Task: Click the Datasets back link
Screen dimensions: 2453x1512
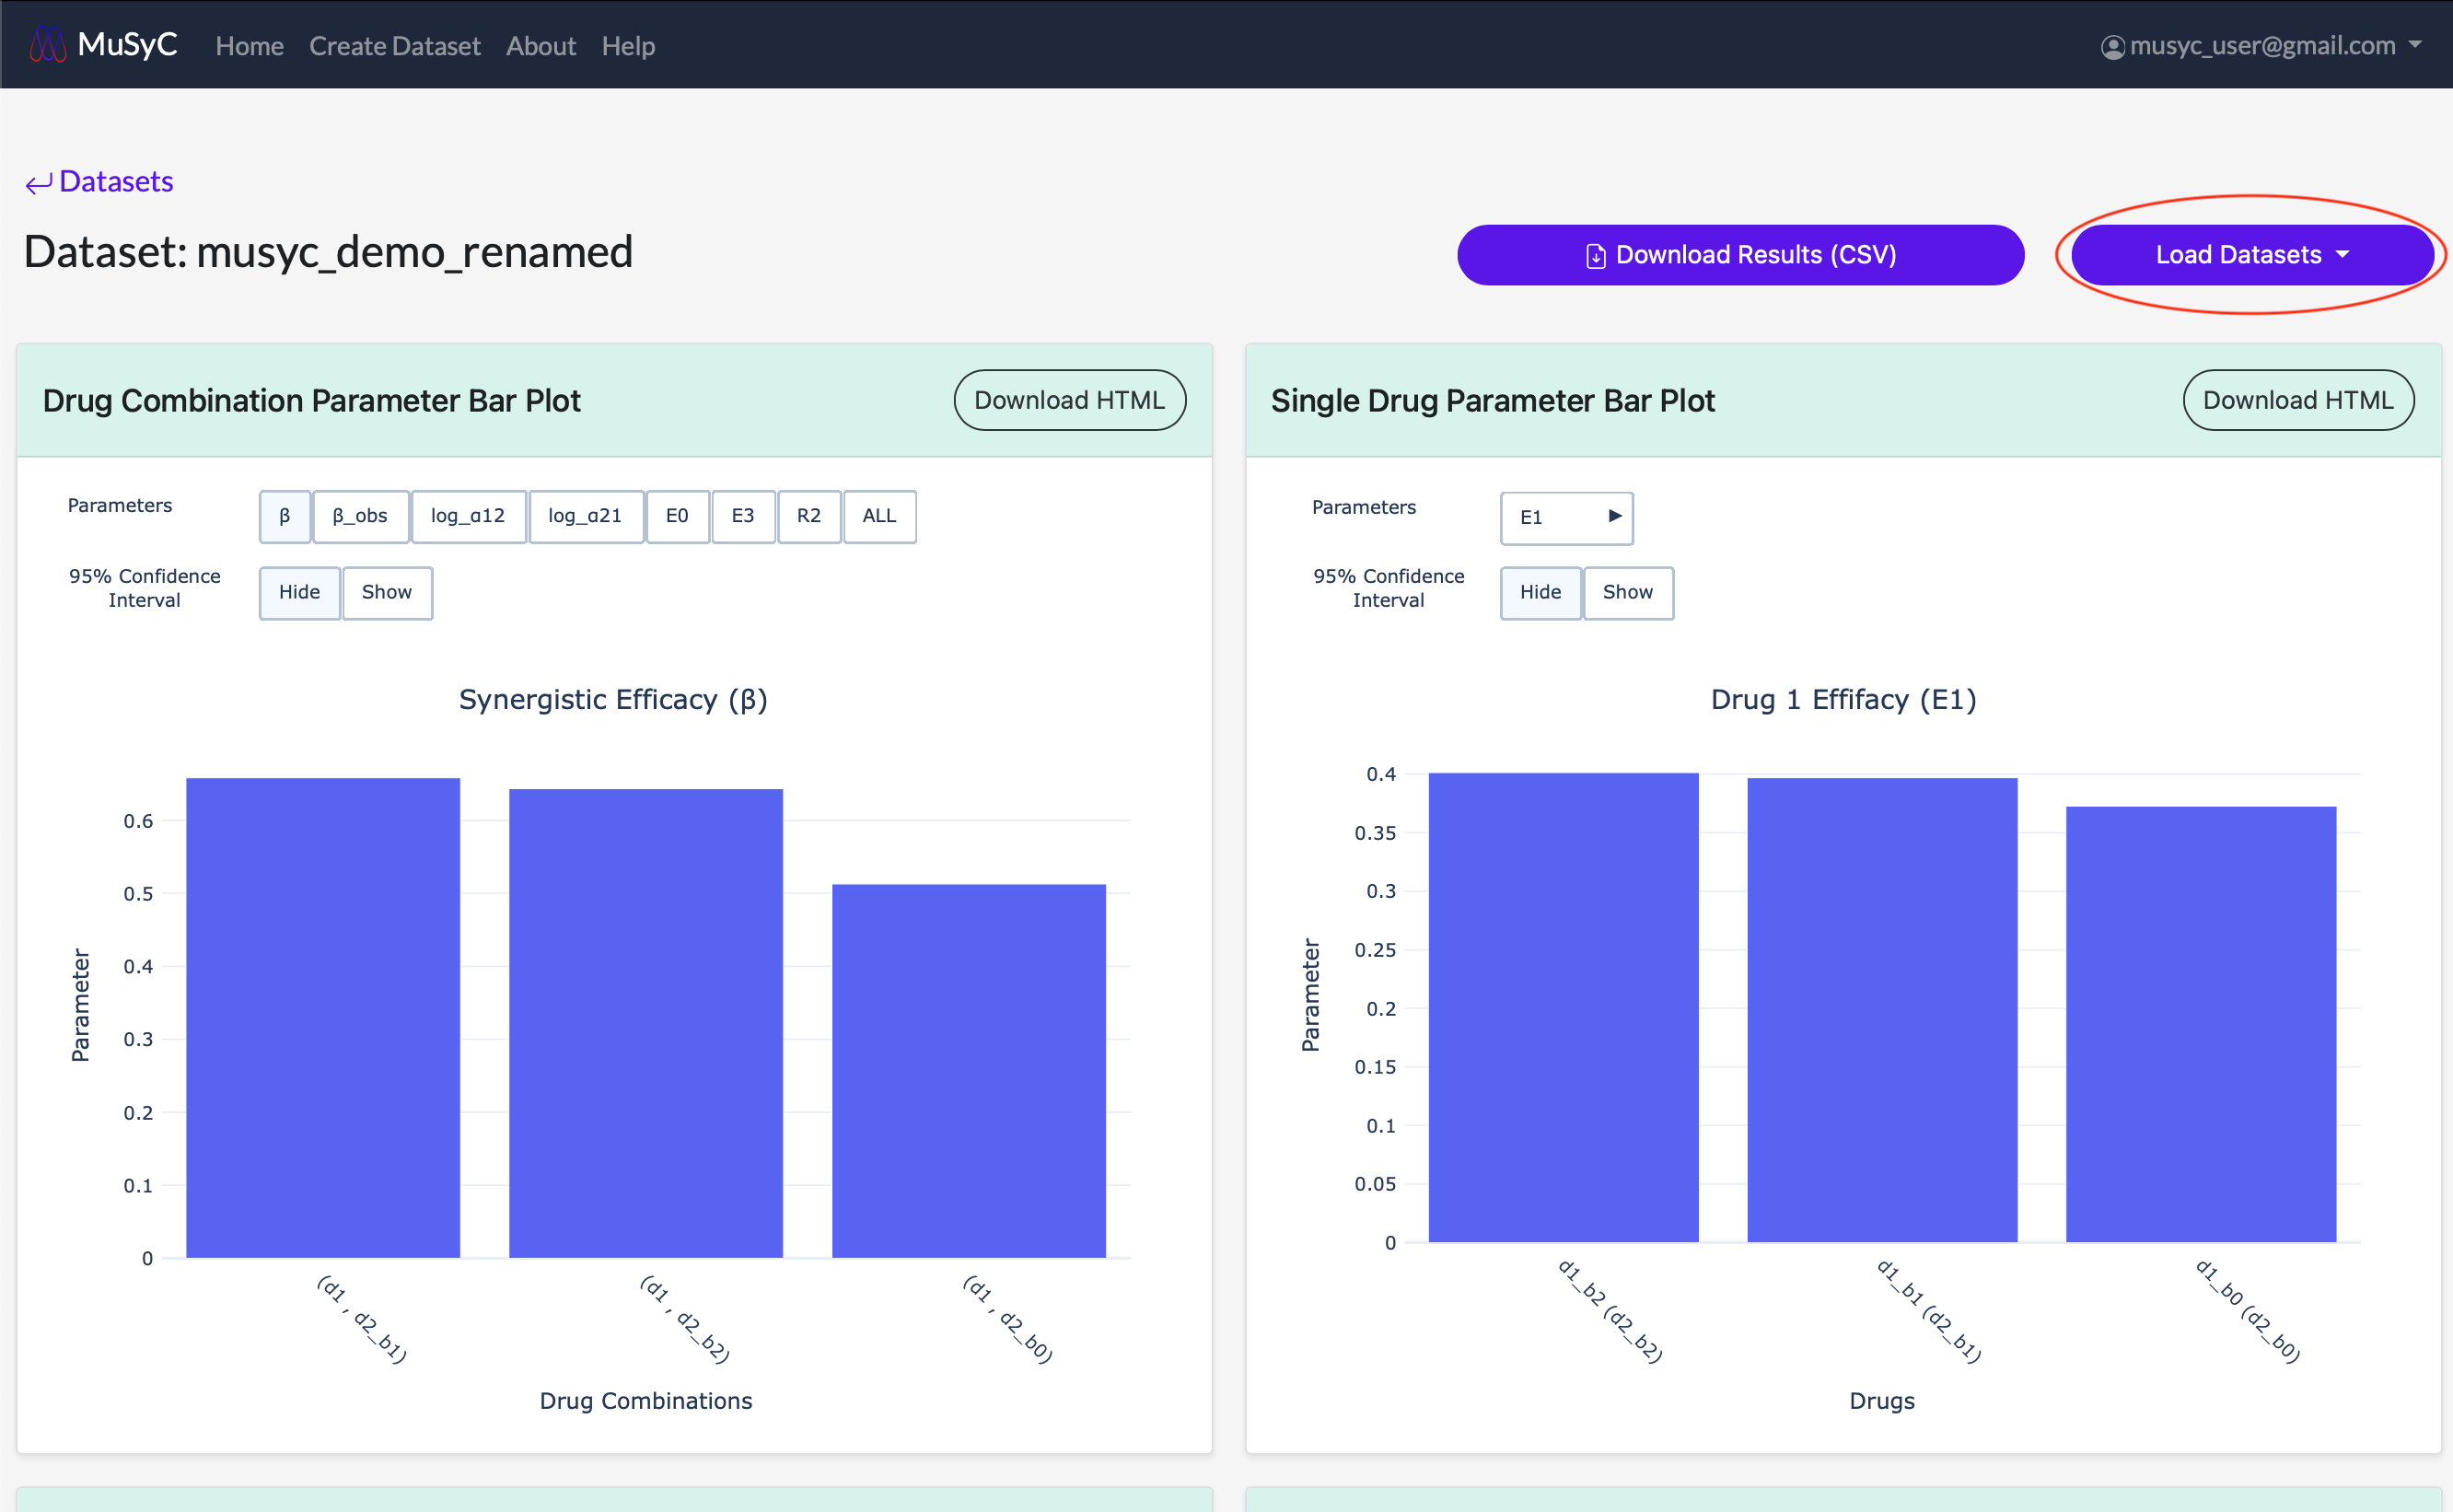Action: tap(115, 182)
